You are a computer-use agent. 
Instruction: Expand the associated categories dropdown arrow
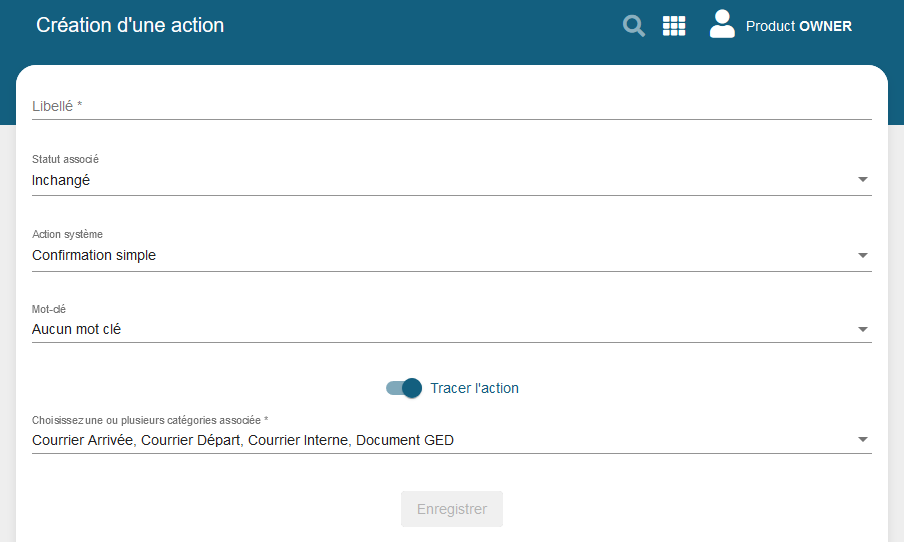click(863, 439)
